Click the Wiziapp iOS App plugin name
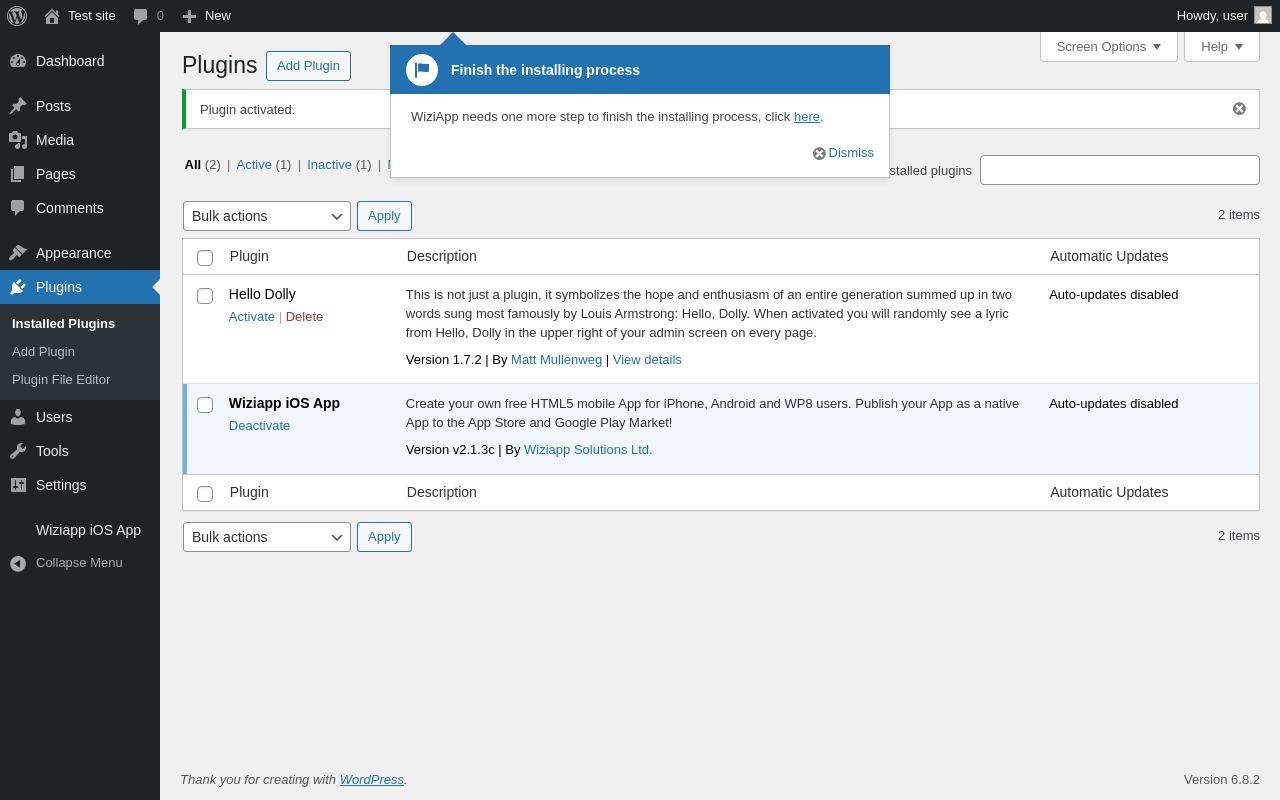 point(284,403)
